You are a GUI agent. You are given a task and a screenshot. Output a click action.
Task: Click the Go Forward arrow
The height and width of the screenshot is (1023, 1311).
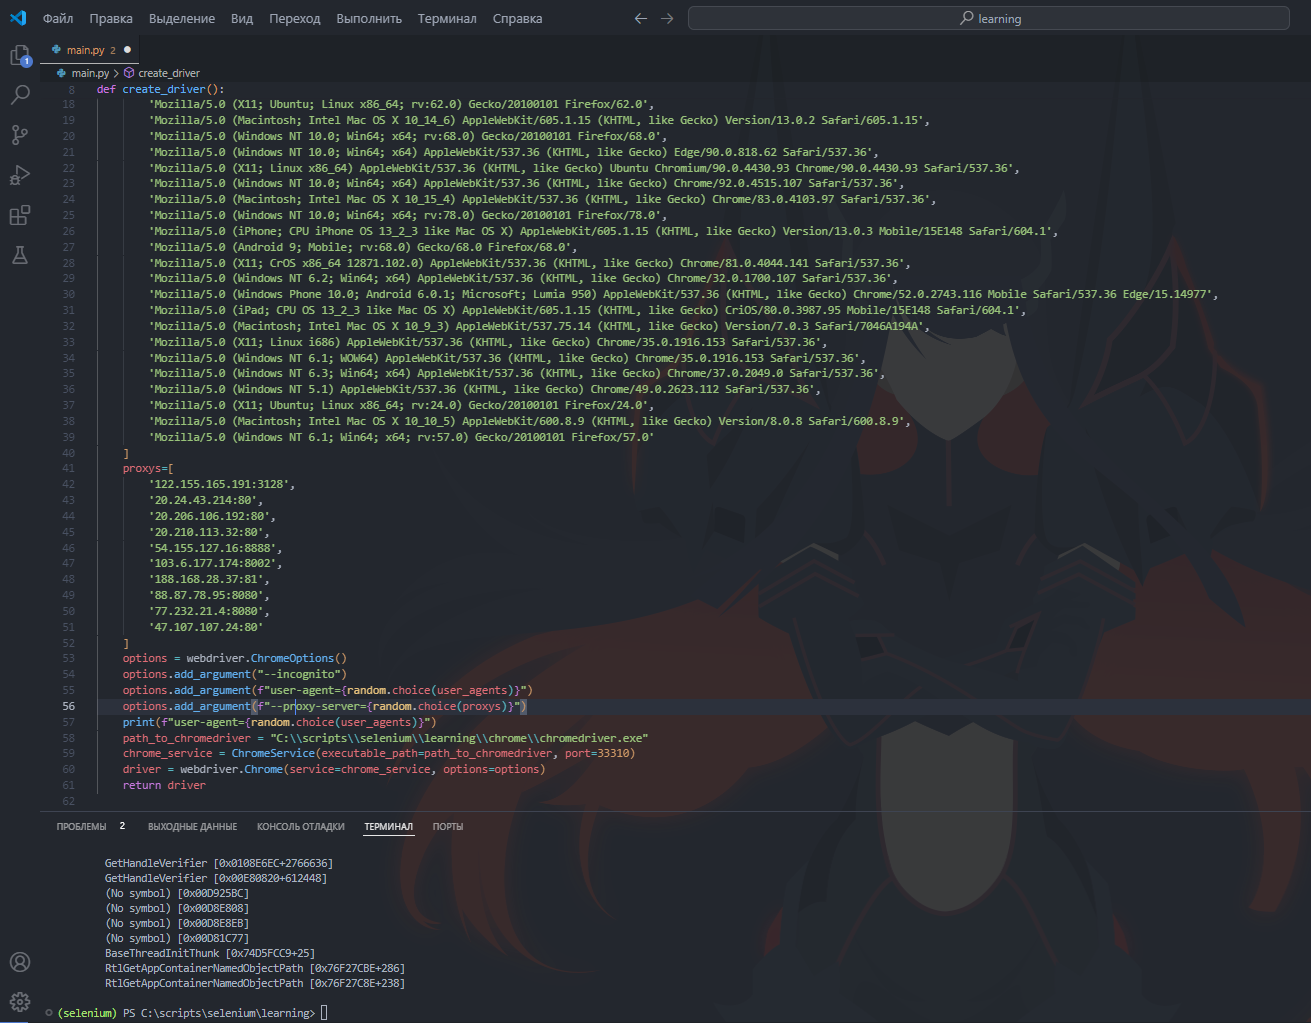pos(667,18)
